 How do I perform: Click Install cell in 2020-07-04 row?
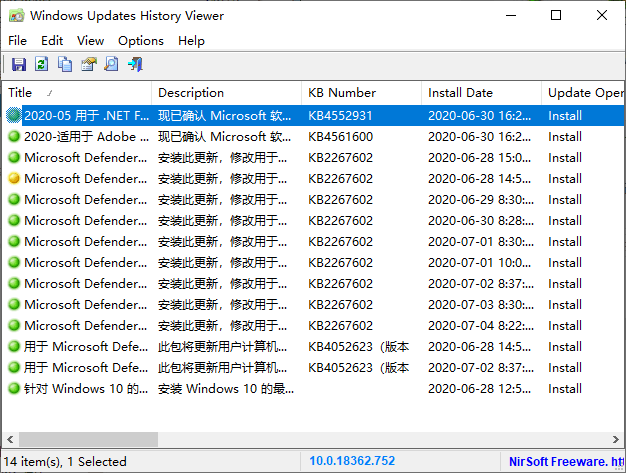pos(565,326)
